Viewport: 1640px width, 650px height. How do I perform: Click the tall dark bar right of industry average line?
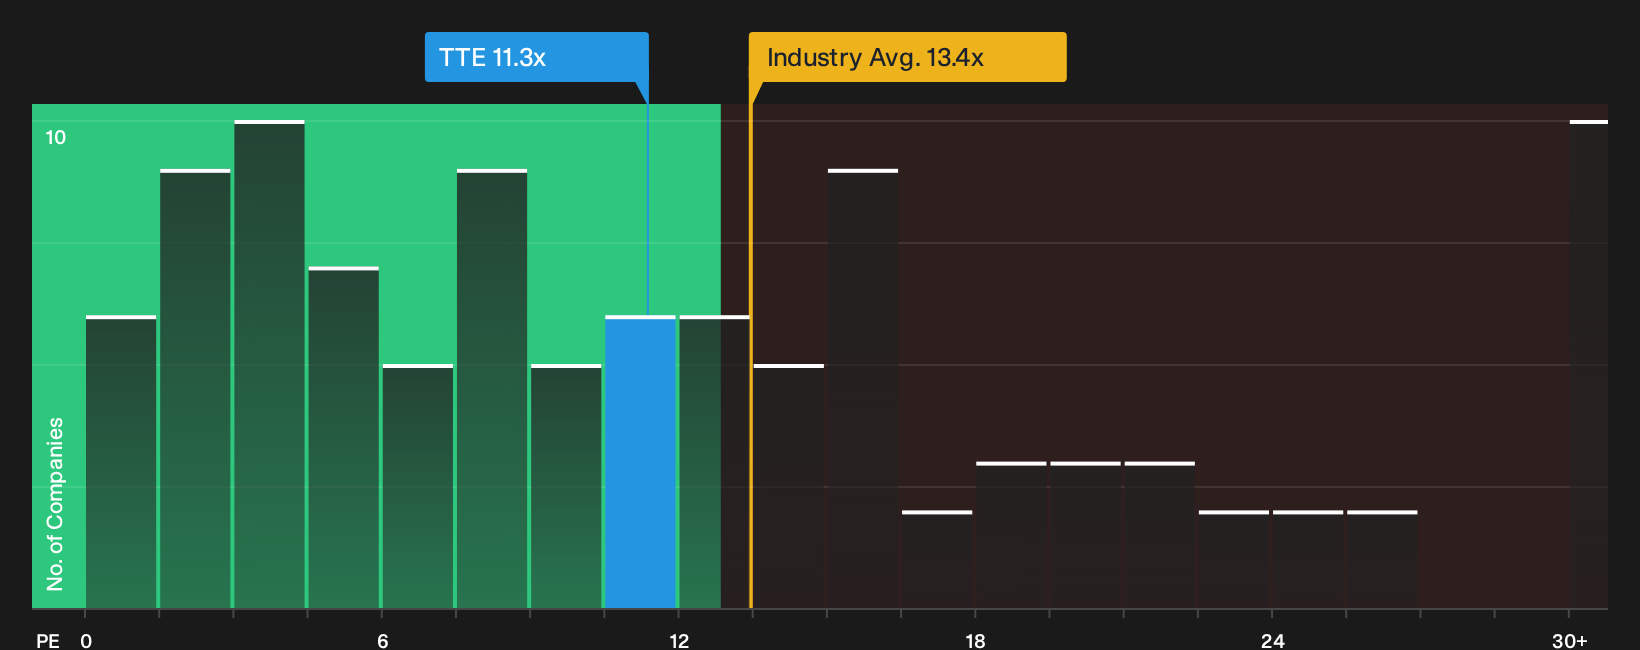coord(863,389)
